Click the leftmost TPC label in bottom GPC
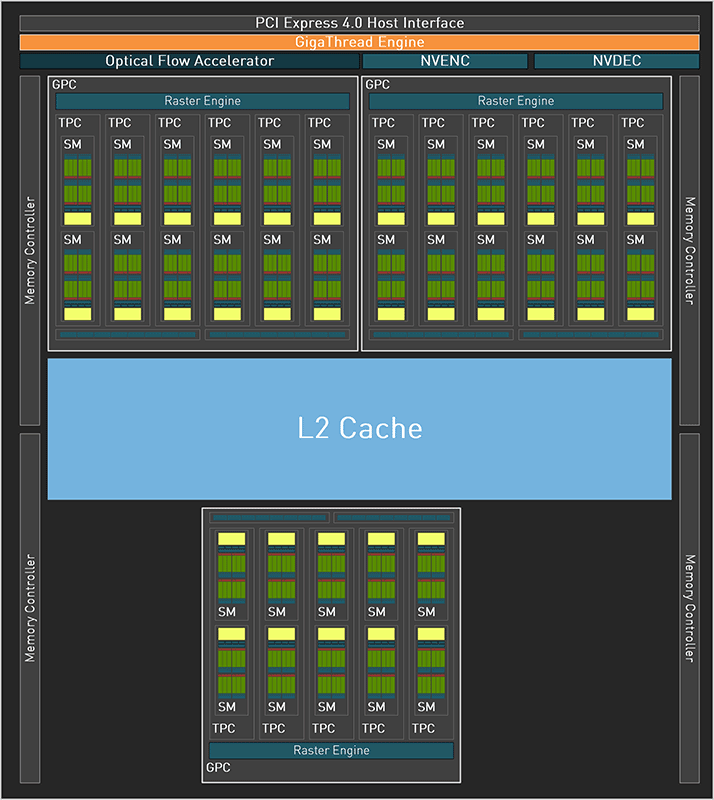This screenshot has width=714, height=800. coord(224,728)
